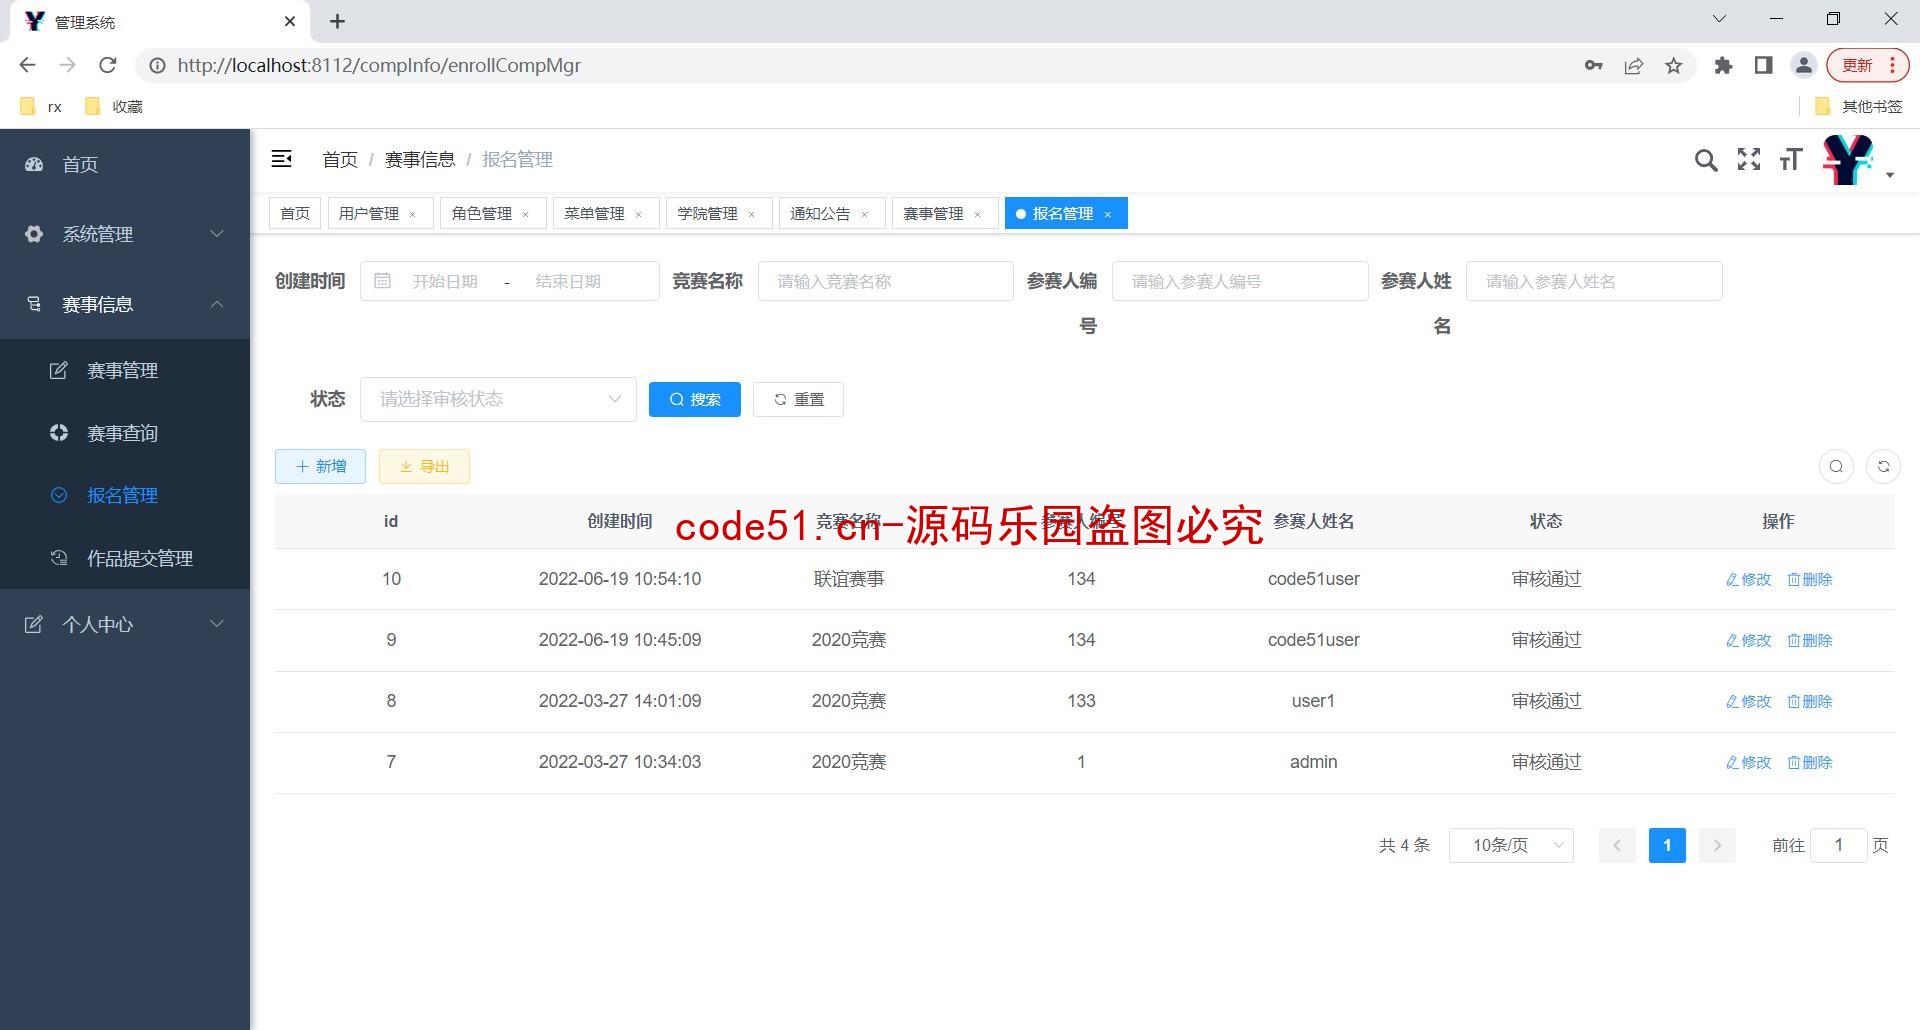The image size is (1920, 1030).
Task: Open browser extensions puzzle icon
Action: 1723,65
